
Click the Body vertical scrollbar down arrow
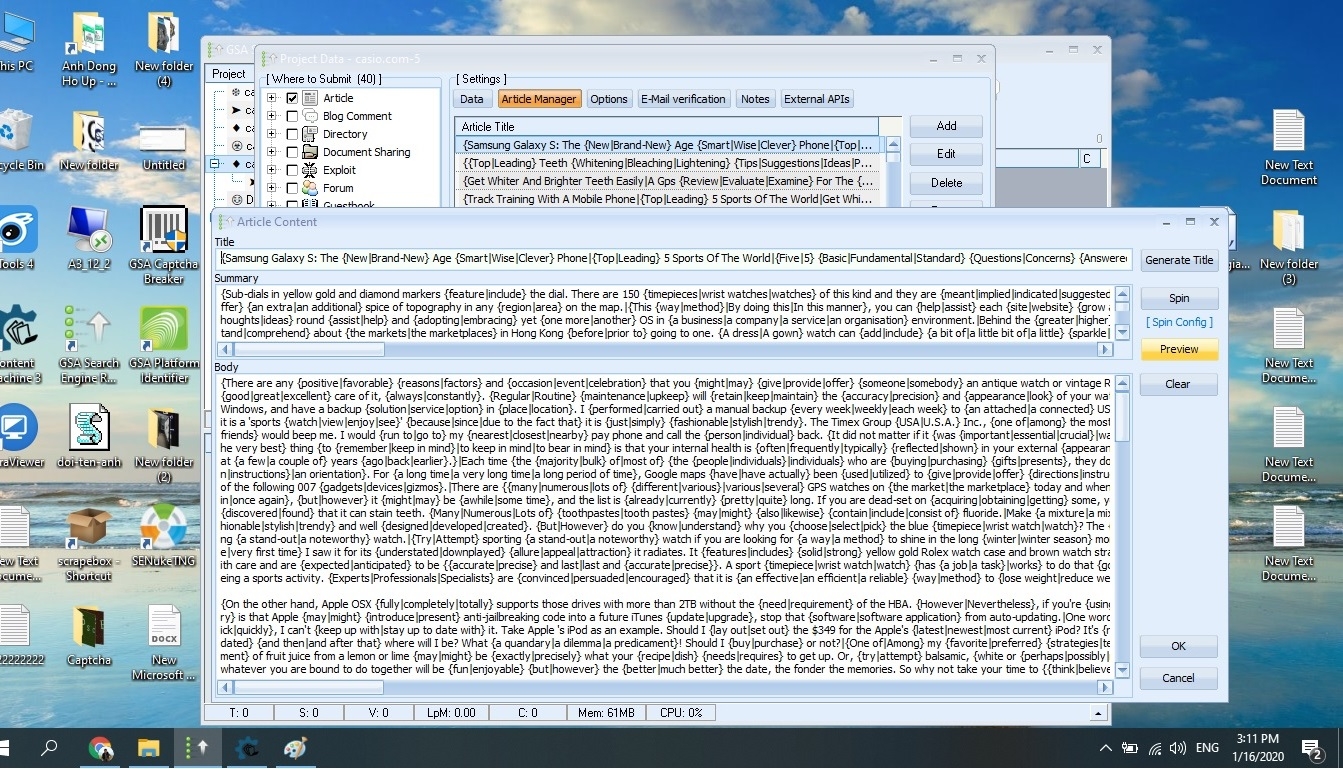click(x=1122, y=671)
